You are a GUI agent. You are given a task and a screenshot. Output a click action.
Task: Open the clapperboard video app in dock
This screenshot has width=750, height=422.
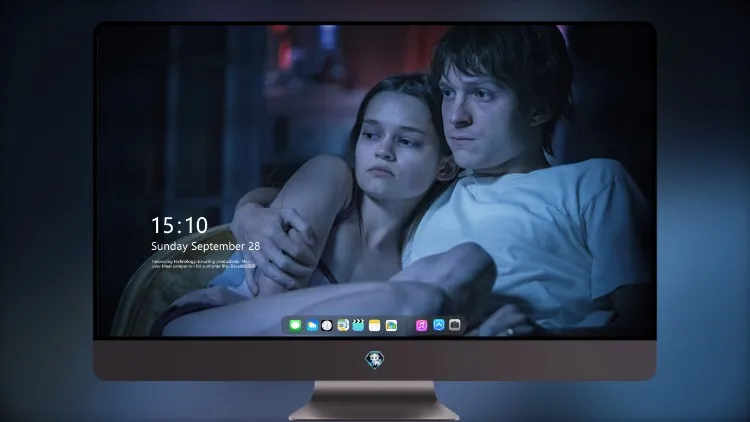tap(358, 326)
